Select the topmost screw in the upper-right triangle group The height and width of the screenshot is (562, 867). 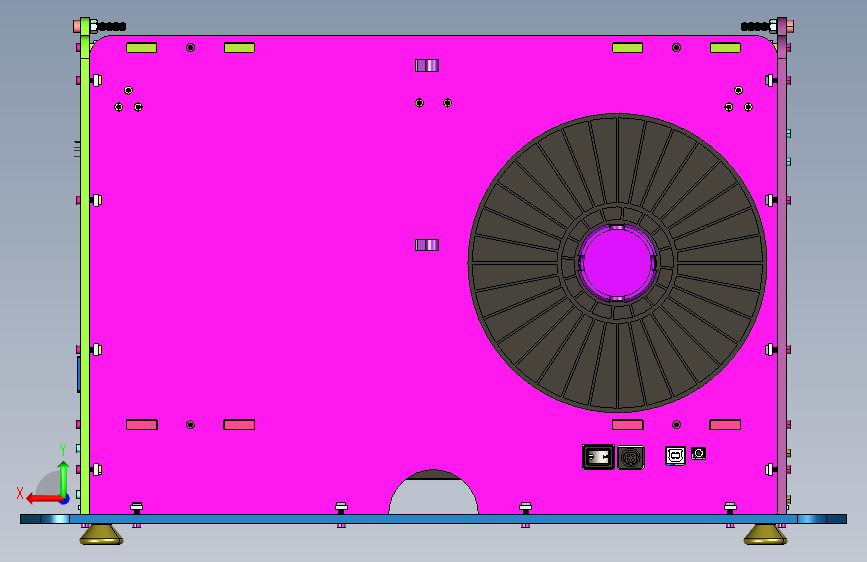pyautogui.click(x=738, y=90)
